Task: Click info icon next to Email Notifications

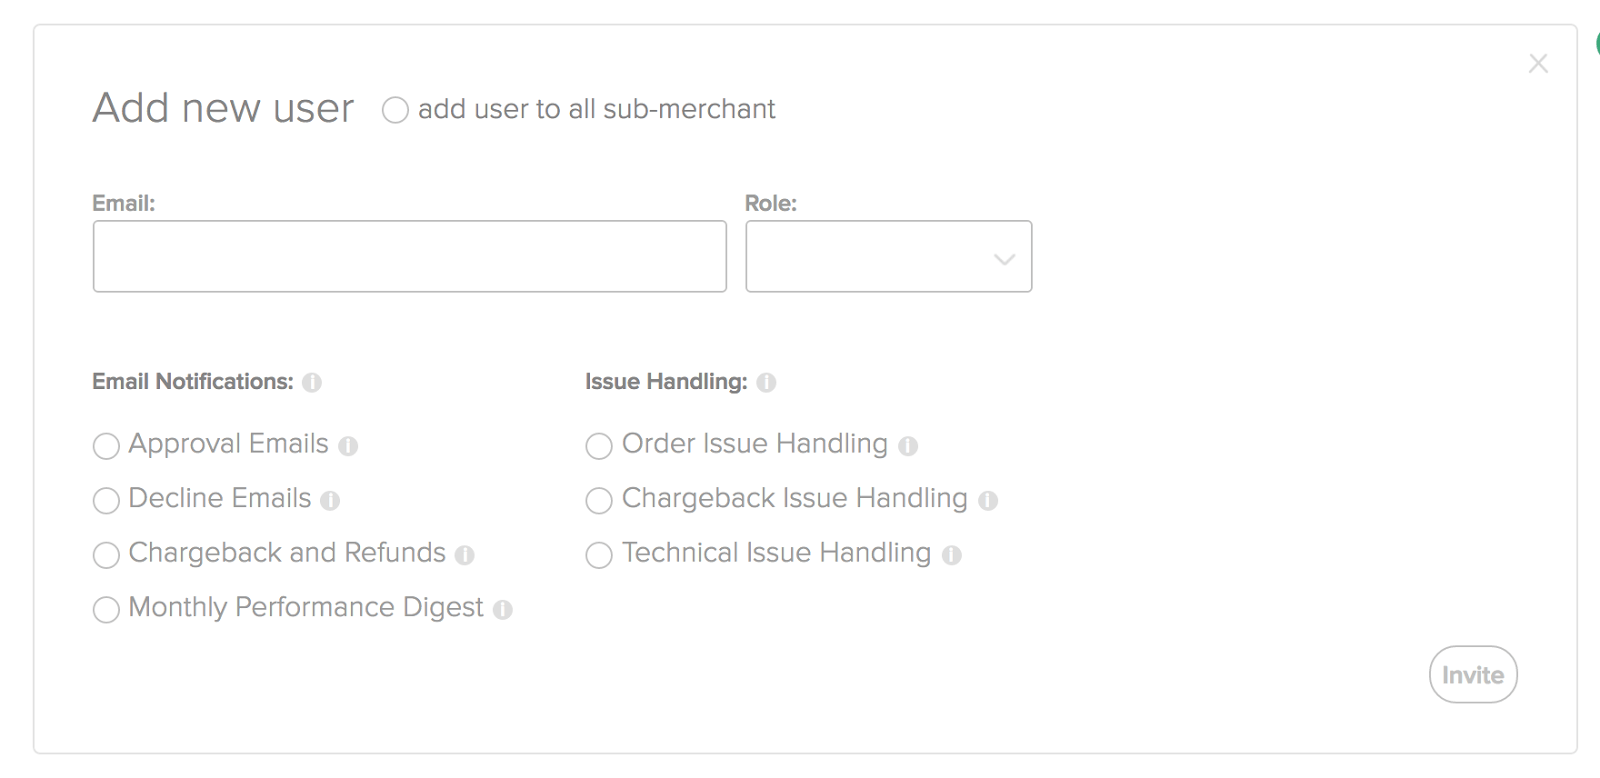Action: tap(312, 383)
